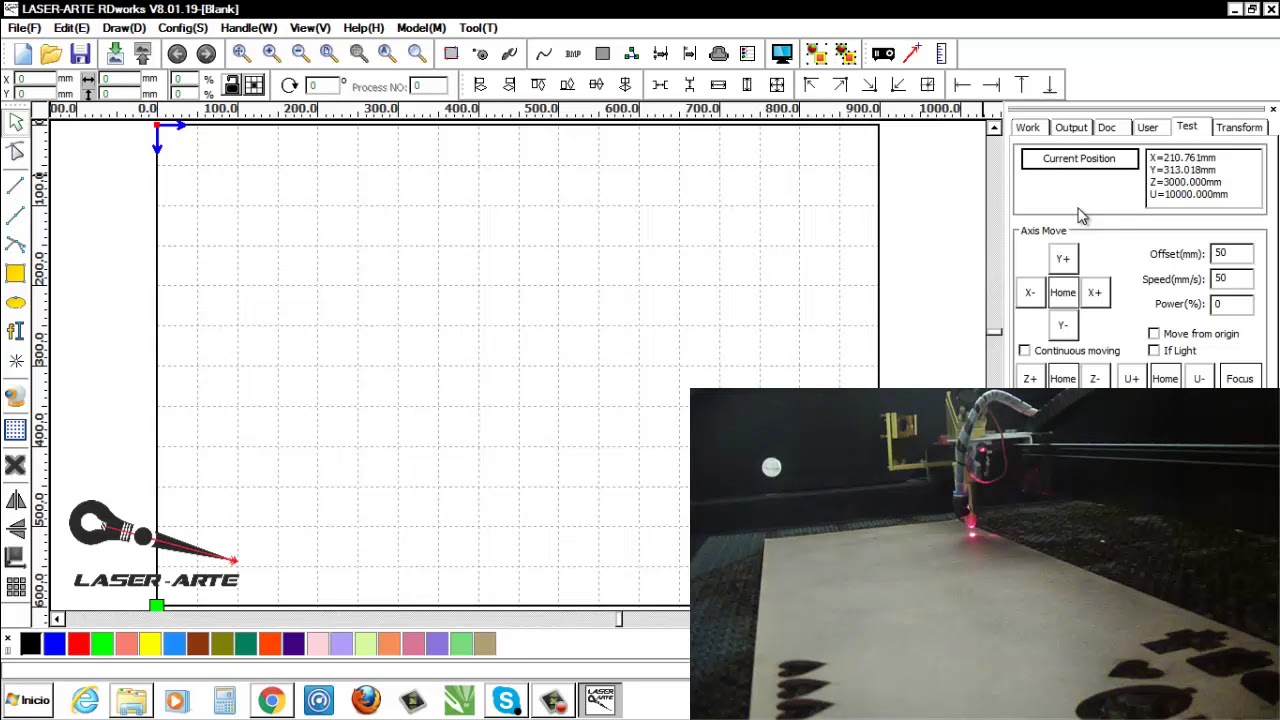Viewport: 1280px width, 720px height.
Task: Open the Model(M) menu
Action: (421, 28)
